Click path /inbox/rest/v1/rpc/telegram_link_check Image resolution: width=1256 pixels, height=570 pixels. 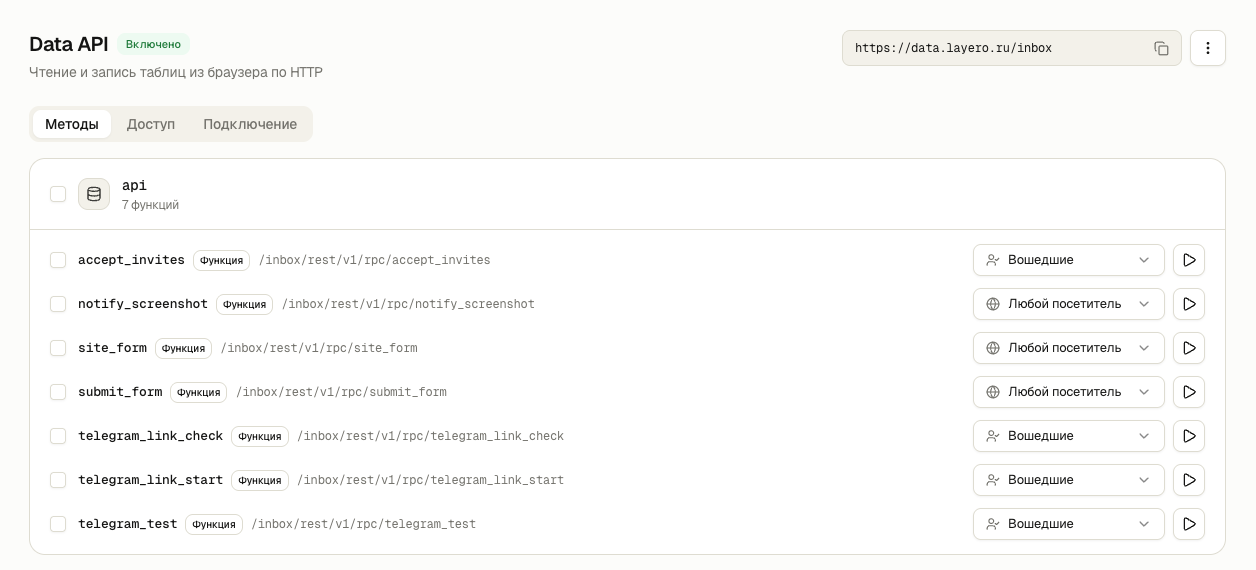click(430, 436)
